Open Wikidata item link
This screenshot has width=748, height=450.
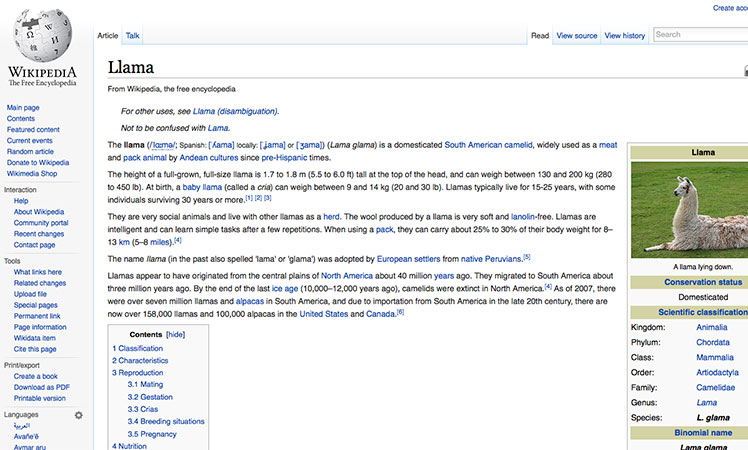(35, 338)
